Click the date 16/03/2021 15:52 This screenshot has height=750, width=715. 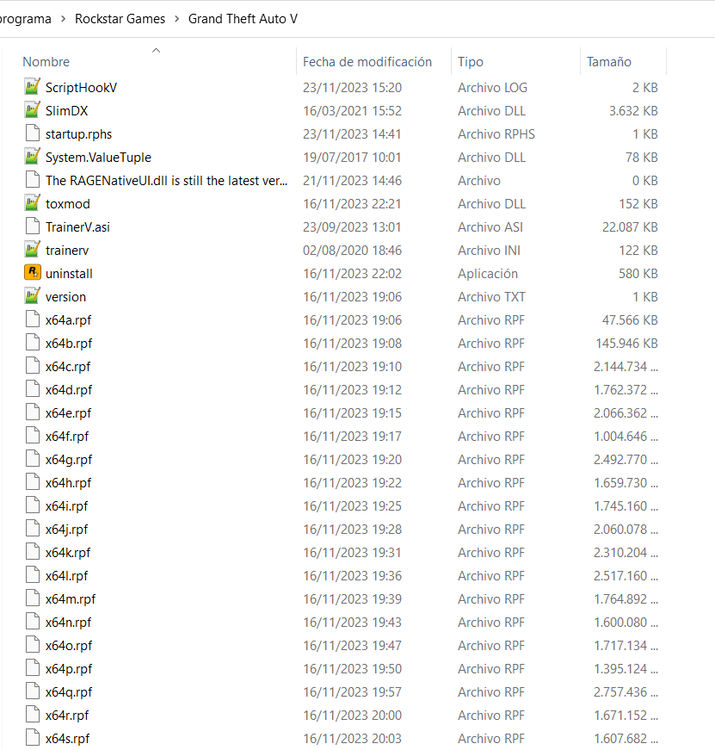(352, 111)
